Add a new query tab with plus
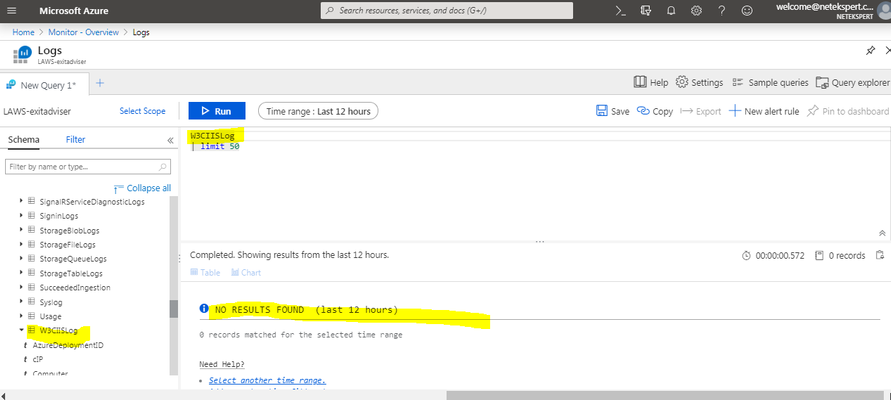891x400 pixels. click(100, 83)
